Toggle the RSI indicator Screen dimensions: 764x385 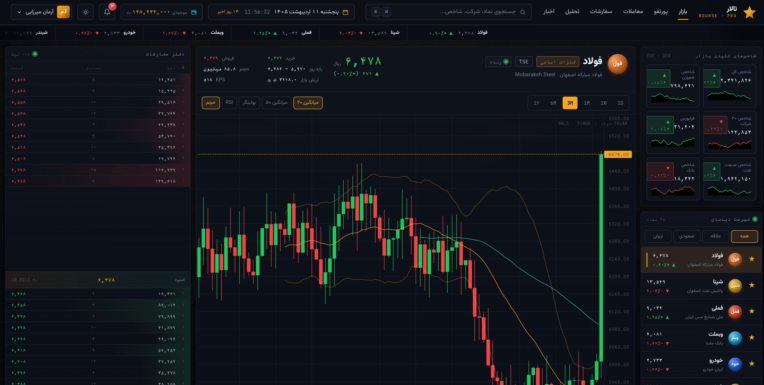[229, 103]
